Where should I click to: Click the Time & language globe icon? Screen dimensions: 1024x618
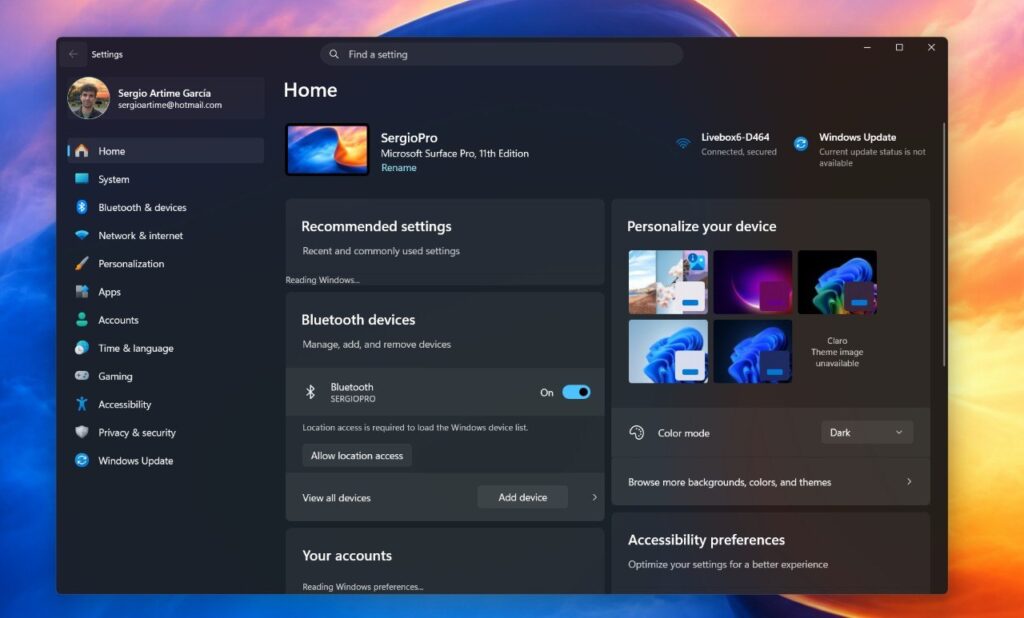pyautogui.click(x=82, y=348)
